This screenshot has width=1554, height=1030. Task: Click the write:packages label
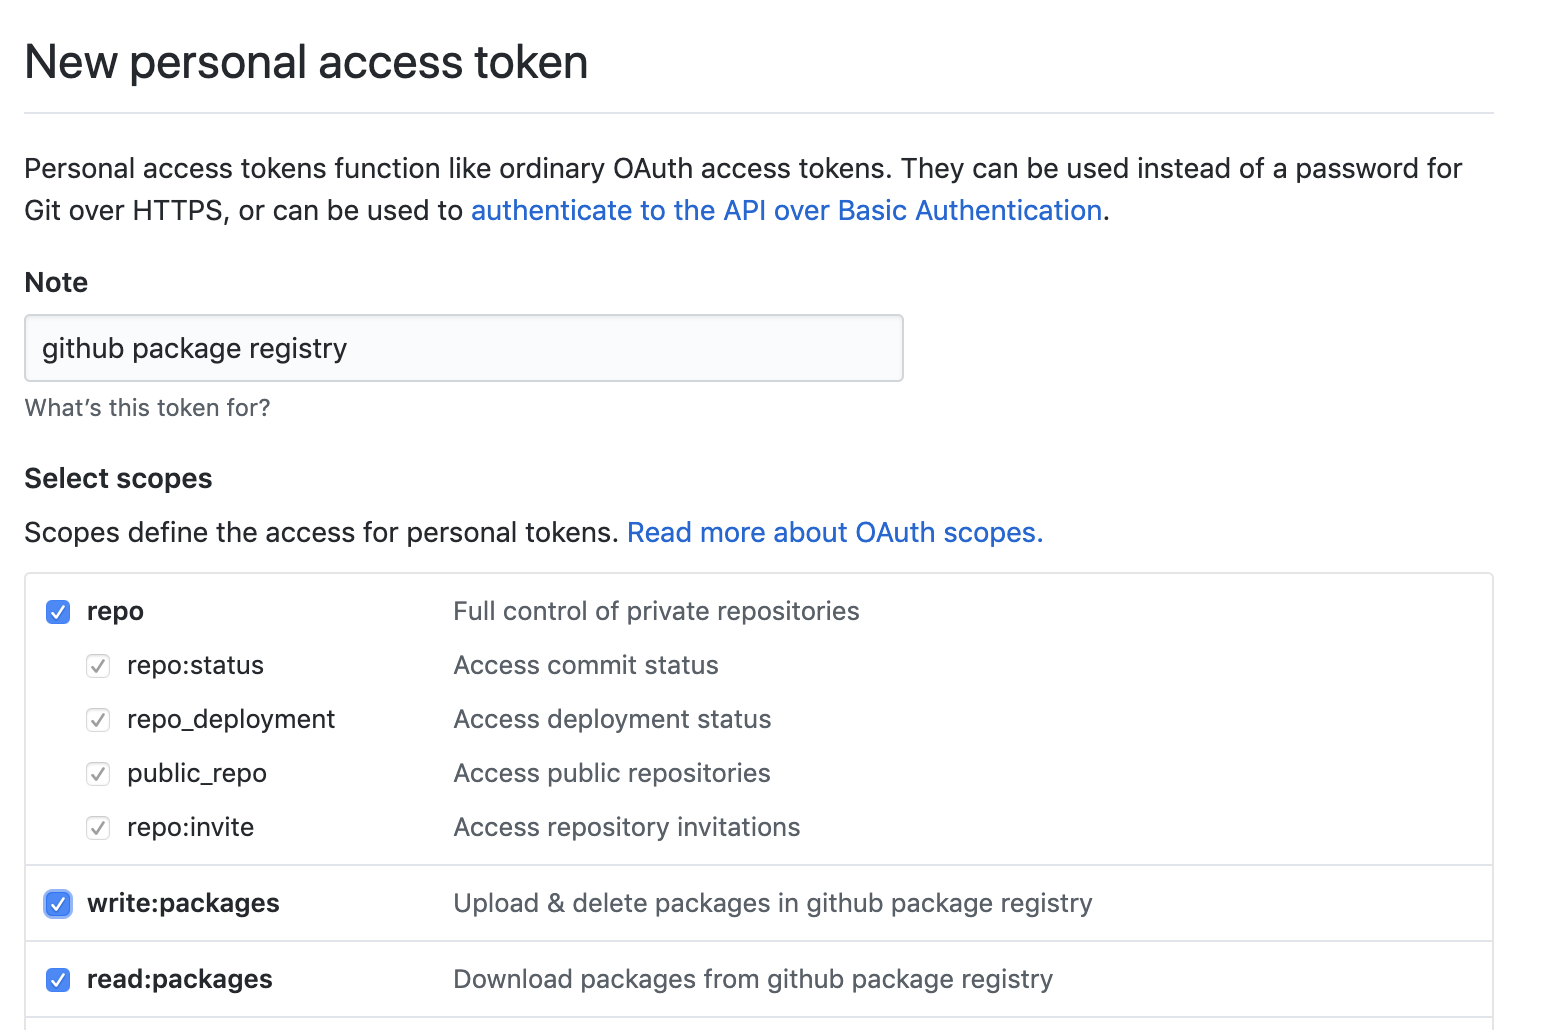tap(183, 903)
